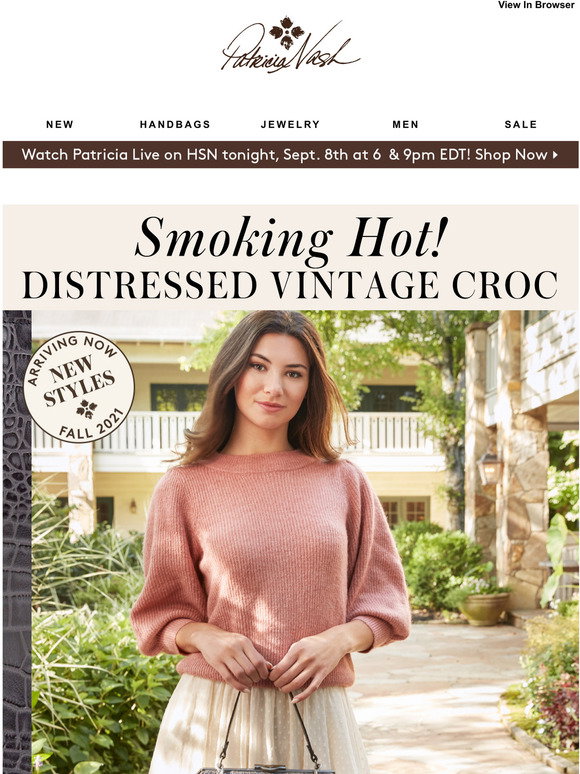The height and width of the screenshot is (774, 580).
Task: Click the Distressed Vintage Croc heading
Action: coord(290,285)
